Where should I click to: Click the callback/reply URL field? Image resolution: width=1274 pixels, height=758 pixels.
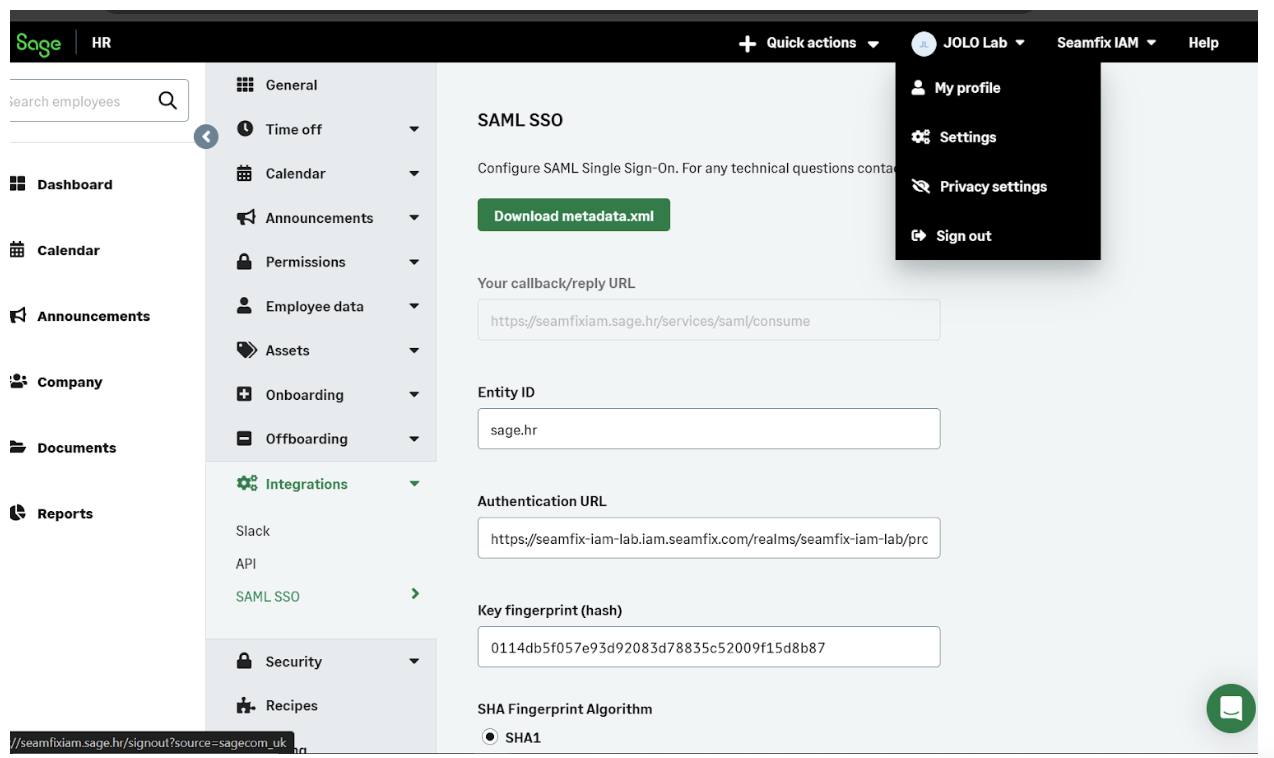point(709,320)
